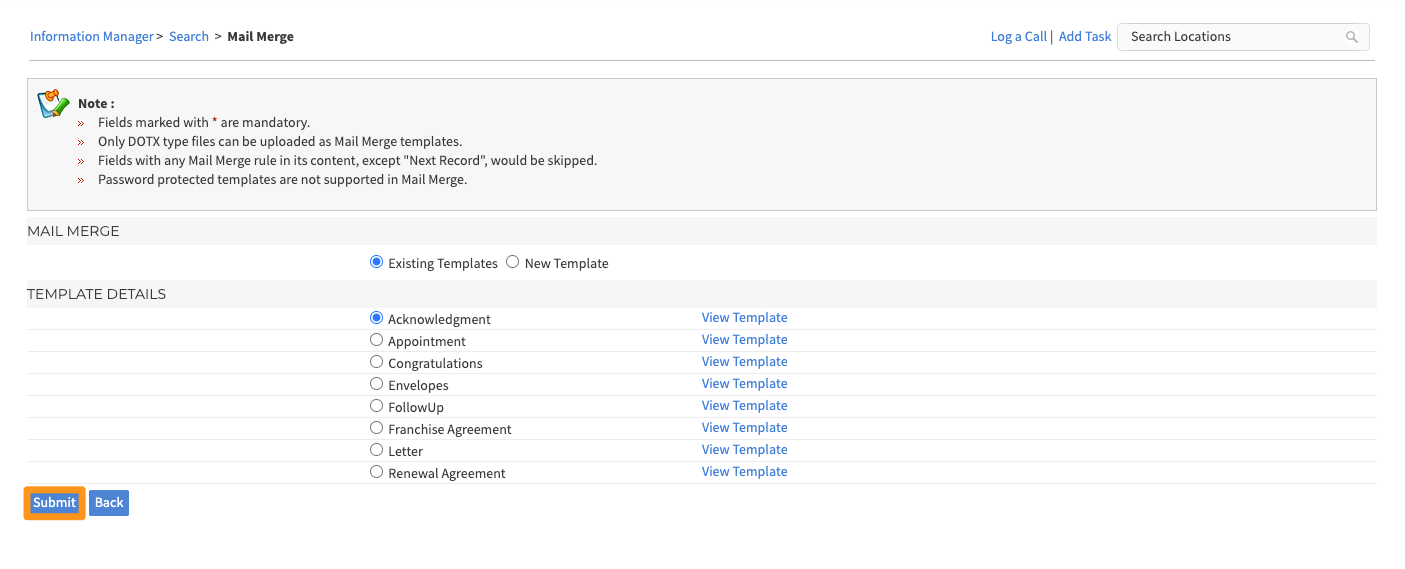
Task: Pick the Appointment template radio button
Action: point(376,340)
